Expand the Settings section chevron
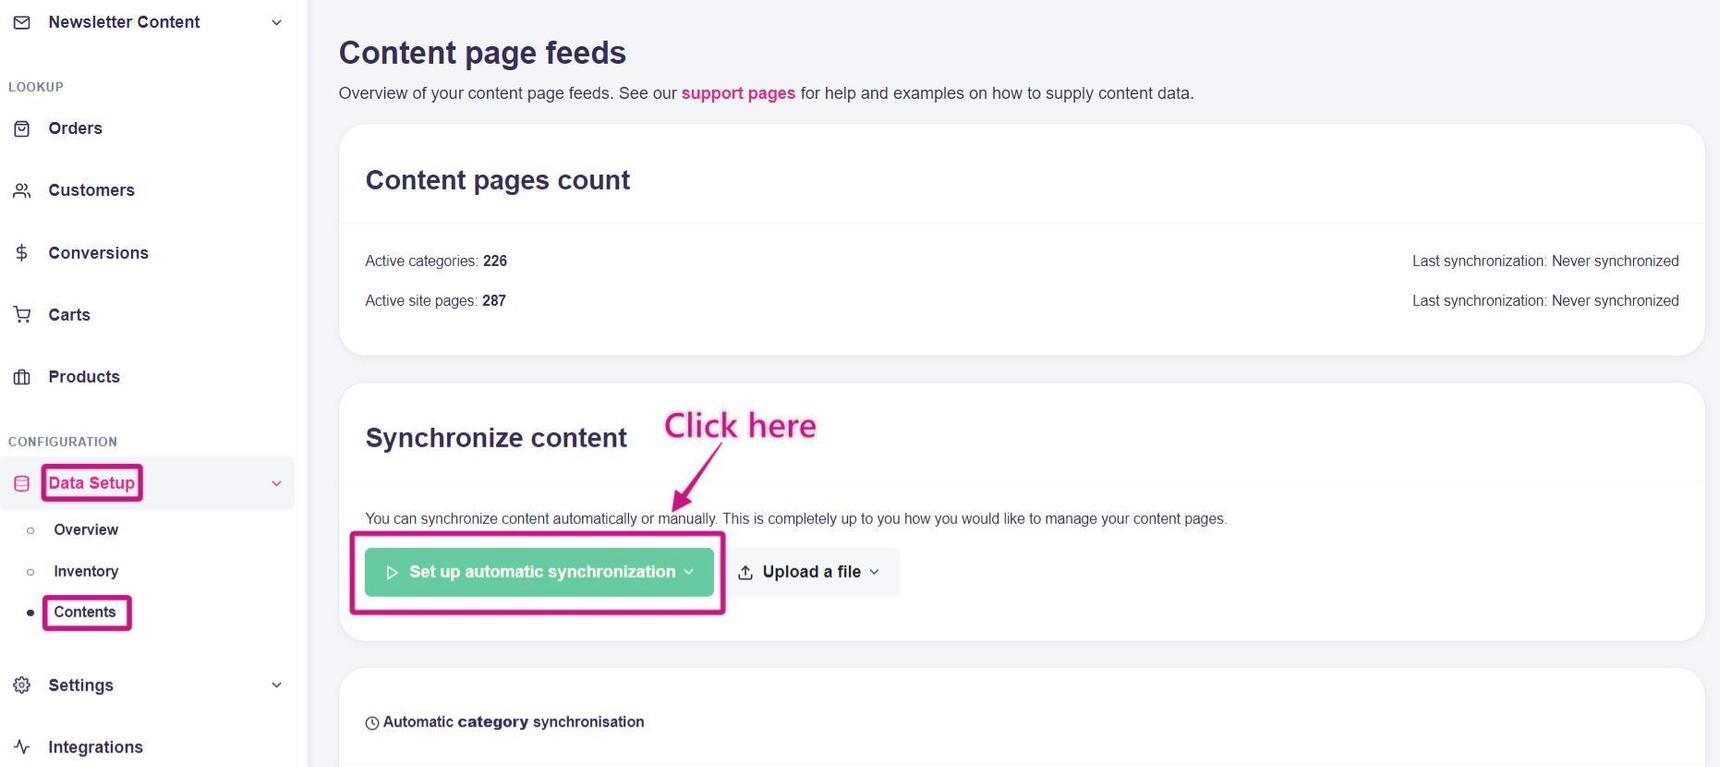1720x767 pixels. point(276,685)
